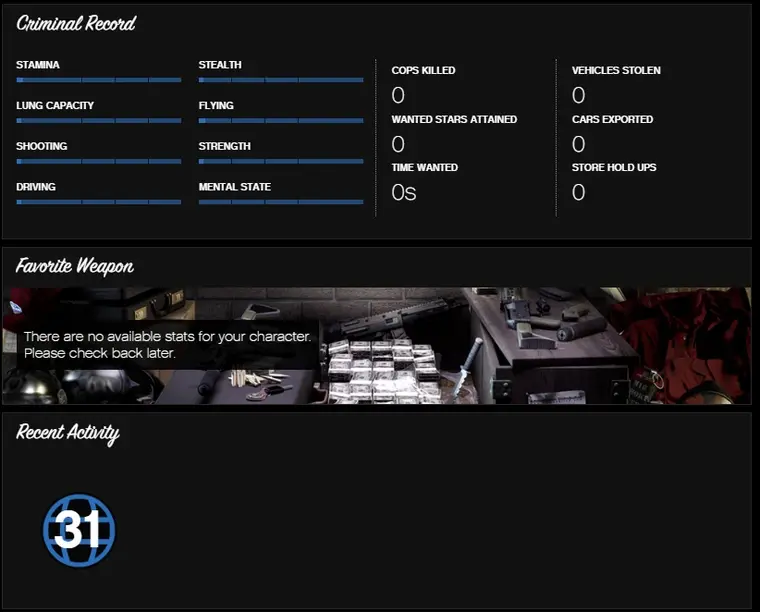This screenshot has width=760, height=612.
Task: Click the Cars Exported label
Action: 612,119
